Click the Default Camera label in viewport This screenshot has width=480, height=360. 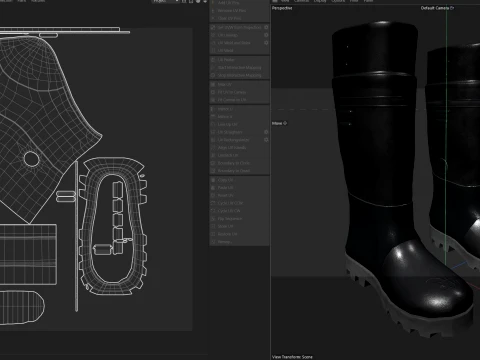(437, 8)
